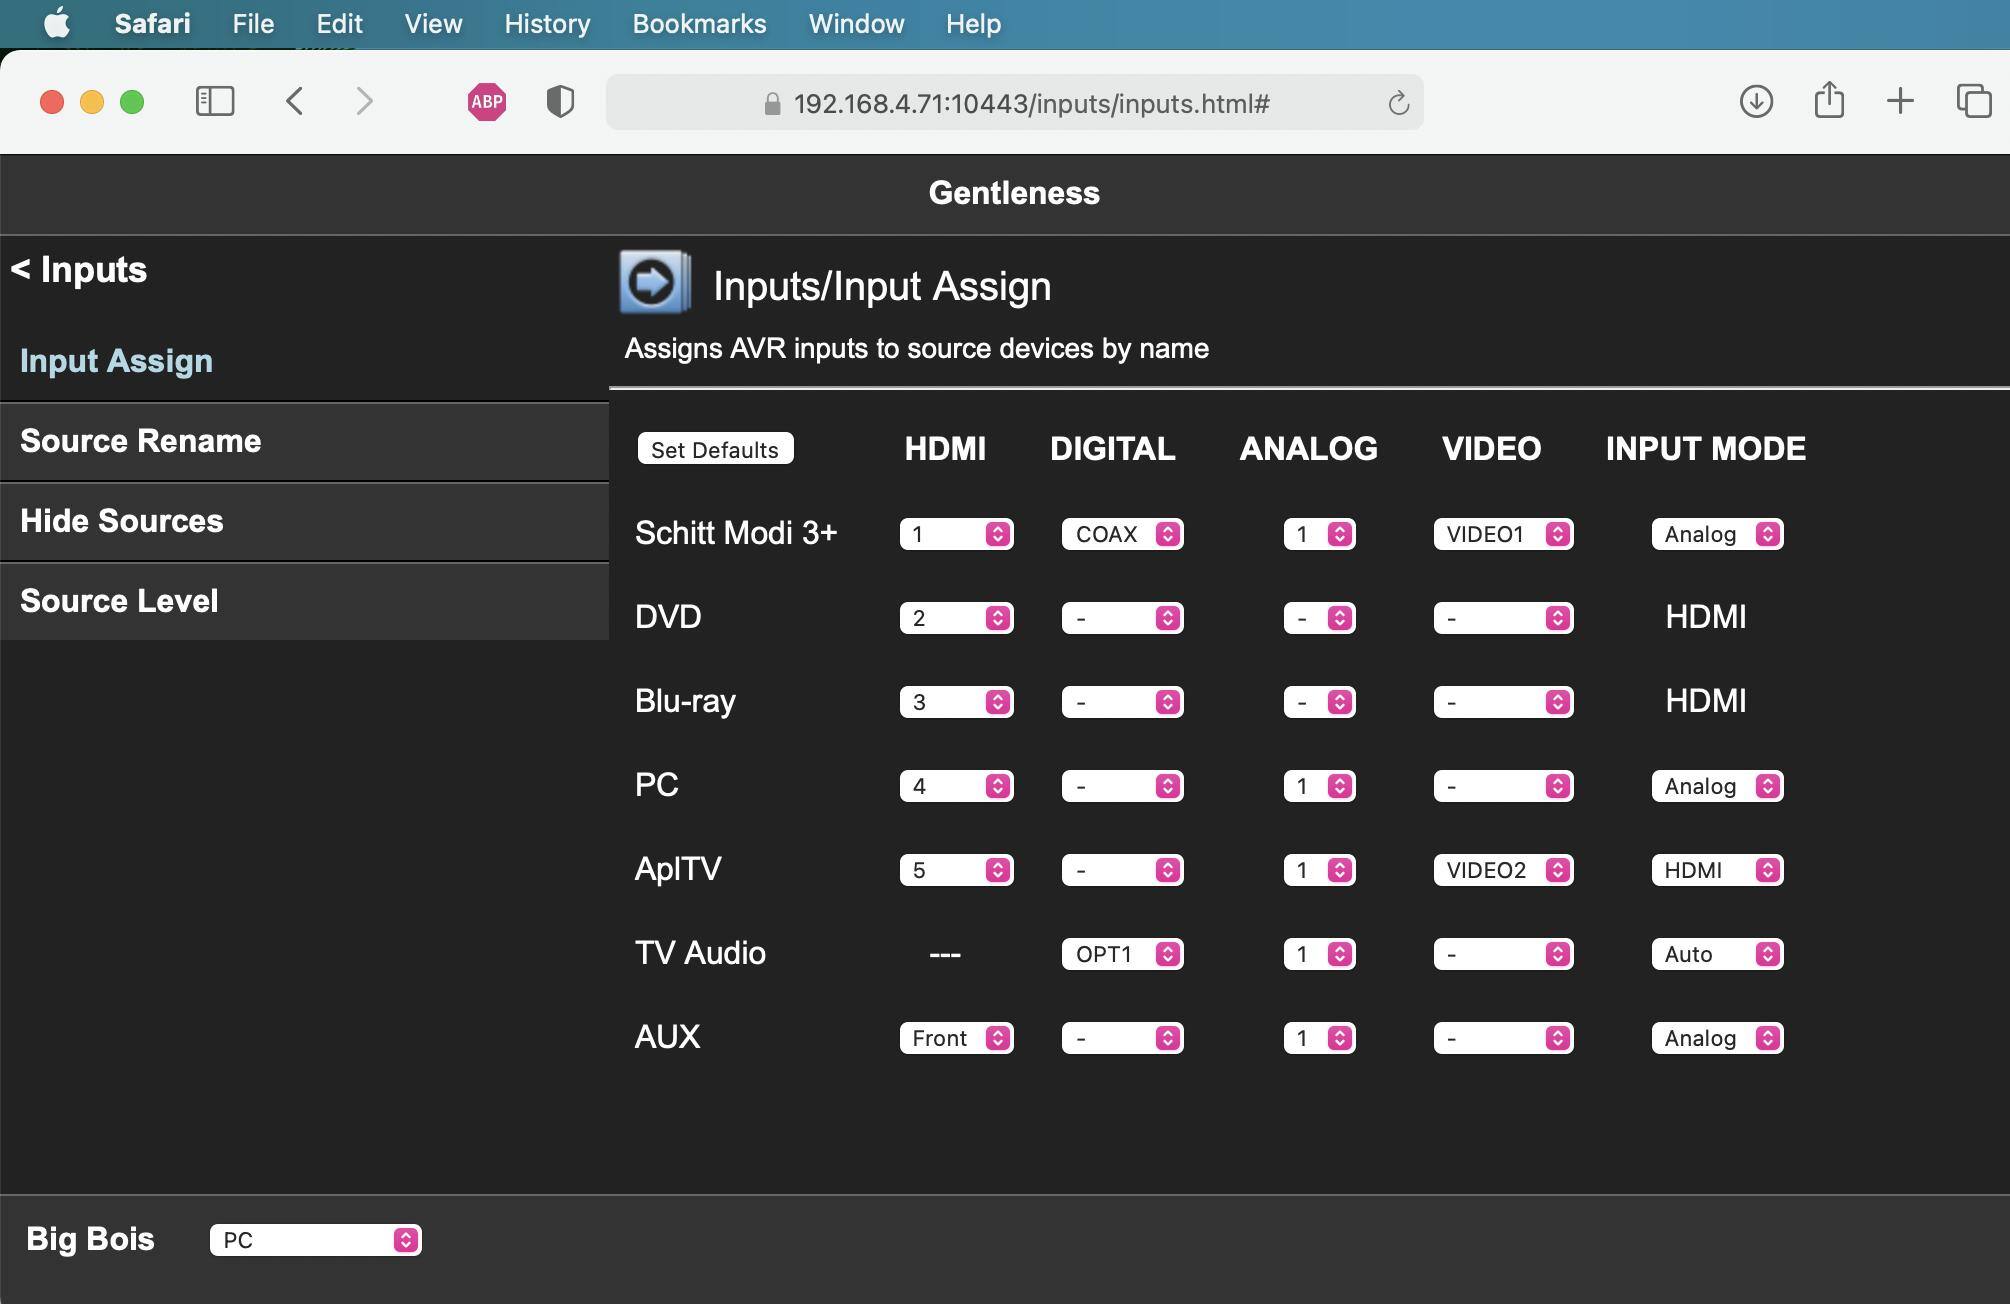Open the Big Bois PC source dropdown
Screen dimensions: 2010x1304
pos(315,1240)
